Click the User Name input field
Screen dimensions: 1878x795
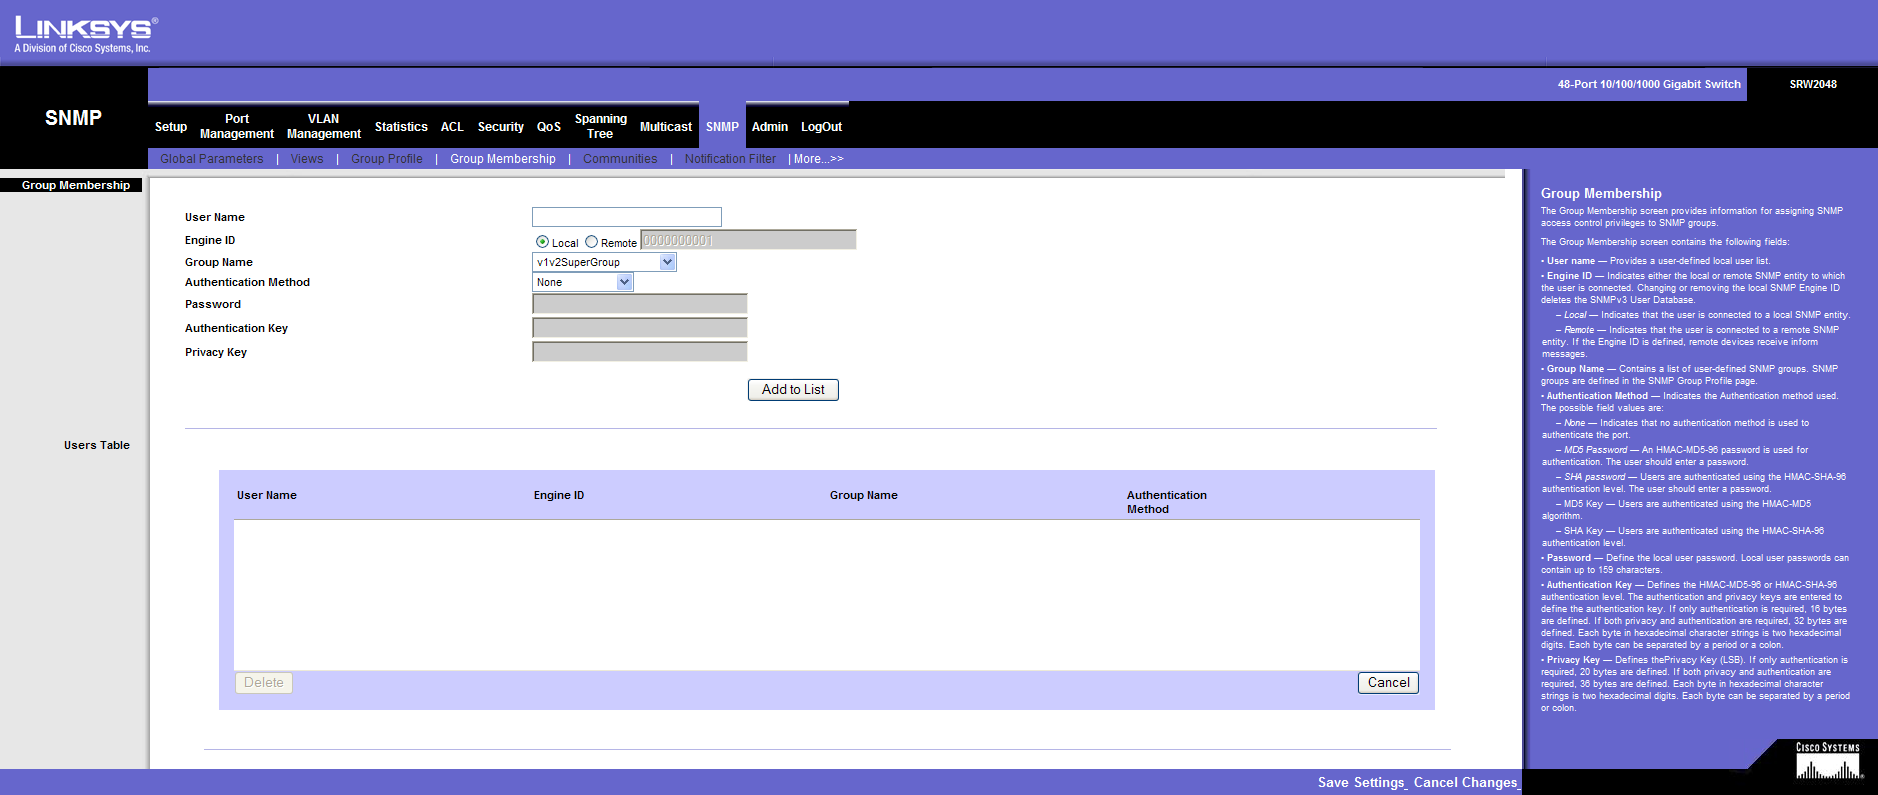[x=626, y=217]
